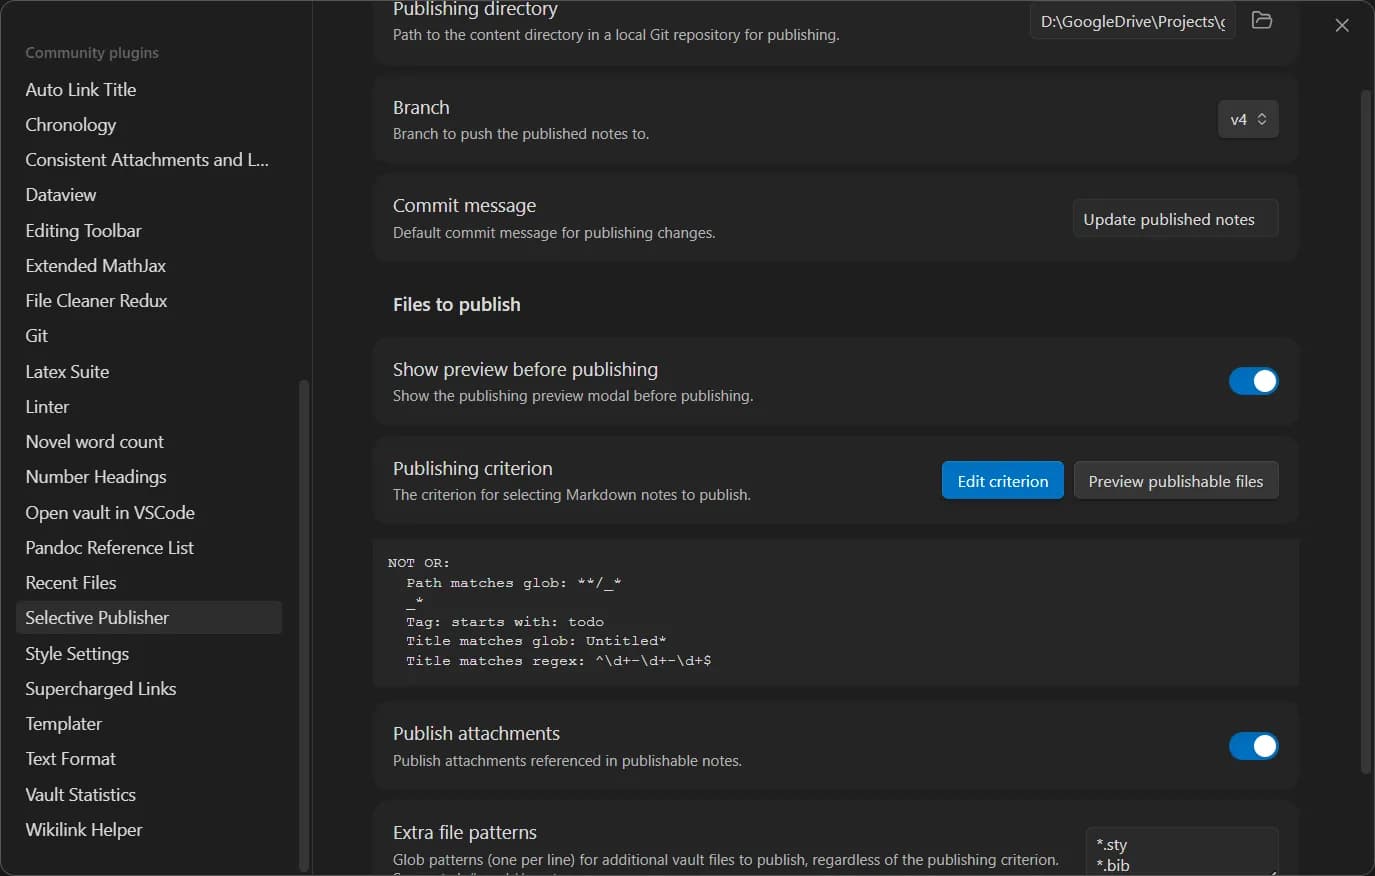Click the 'Files to publish' heading
The image size is (1375, 876).
(457, 305)
